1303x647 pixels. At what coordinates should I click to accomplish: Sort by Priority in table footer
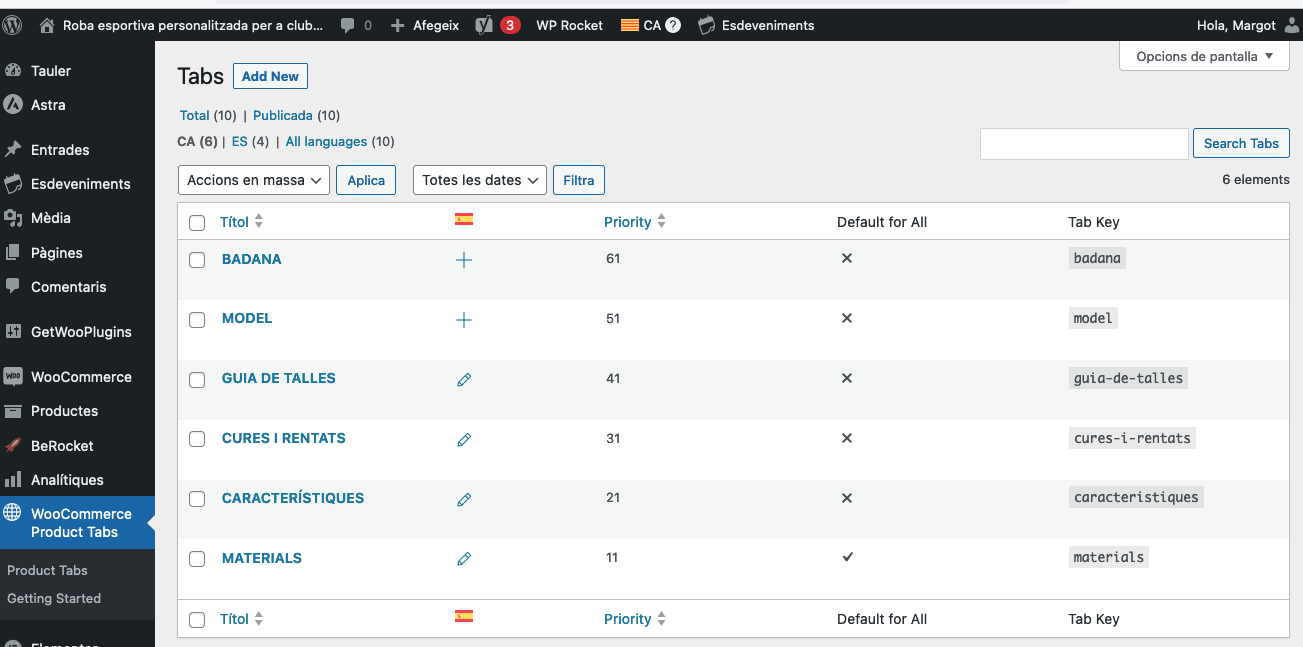[635, 619]
